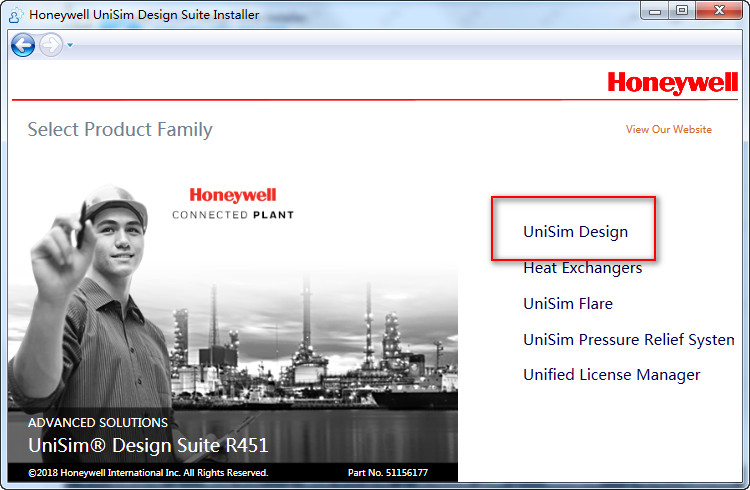Click the red Honeywell logo at top right
750x490 pixels.
(x=672, y=83)
